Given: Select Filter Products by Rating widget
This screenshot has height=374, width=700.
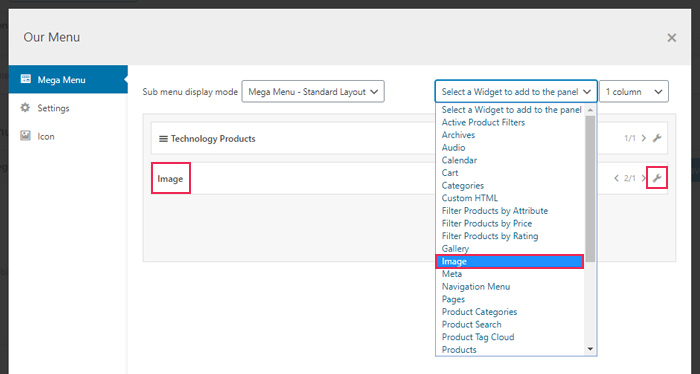Looking at the screenshot, I should point(511,236).
